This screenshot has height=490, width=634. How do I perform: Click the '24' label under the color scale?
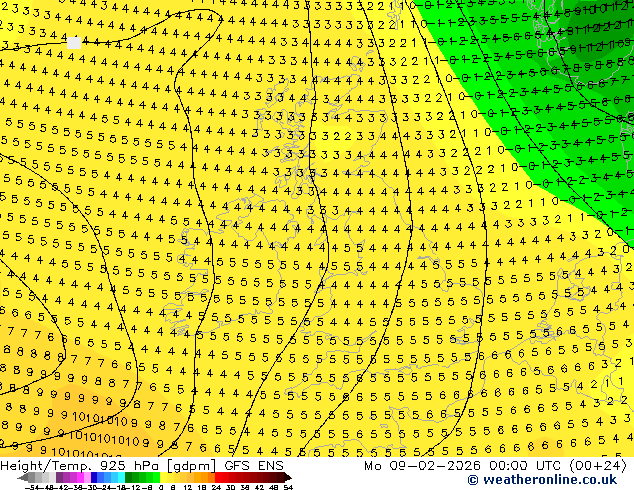pyautogui.click(x=216, y=488)
